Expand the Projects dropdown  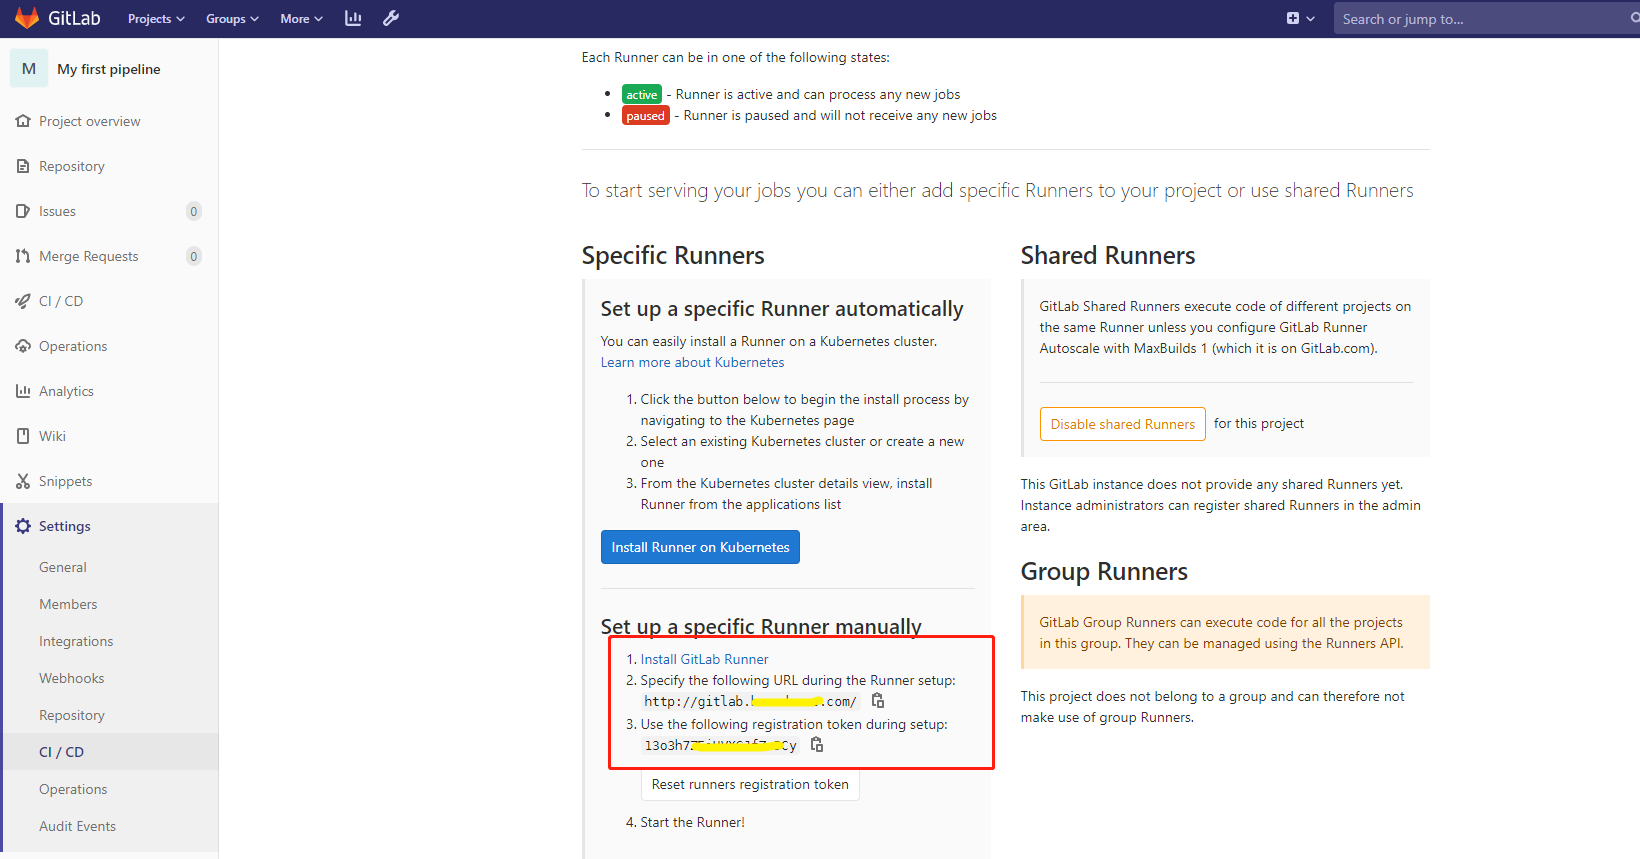click(156, 18)
